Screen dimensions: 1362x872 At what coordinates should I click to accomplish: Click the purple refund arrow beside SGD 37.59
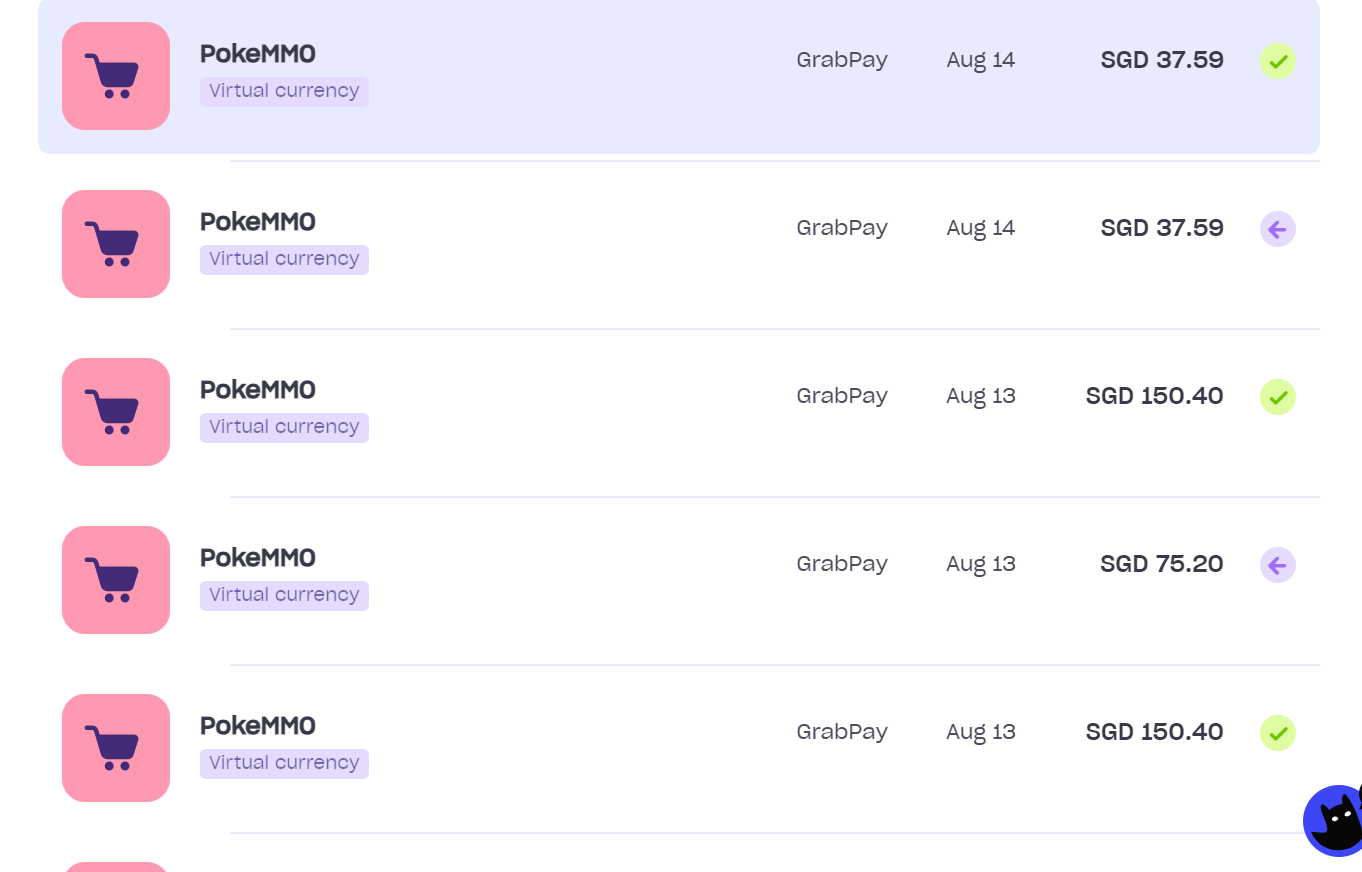[x=1278, y=229]
